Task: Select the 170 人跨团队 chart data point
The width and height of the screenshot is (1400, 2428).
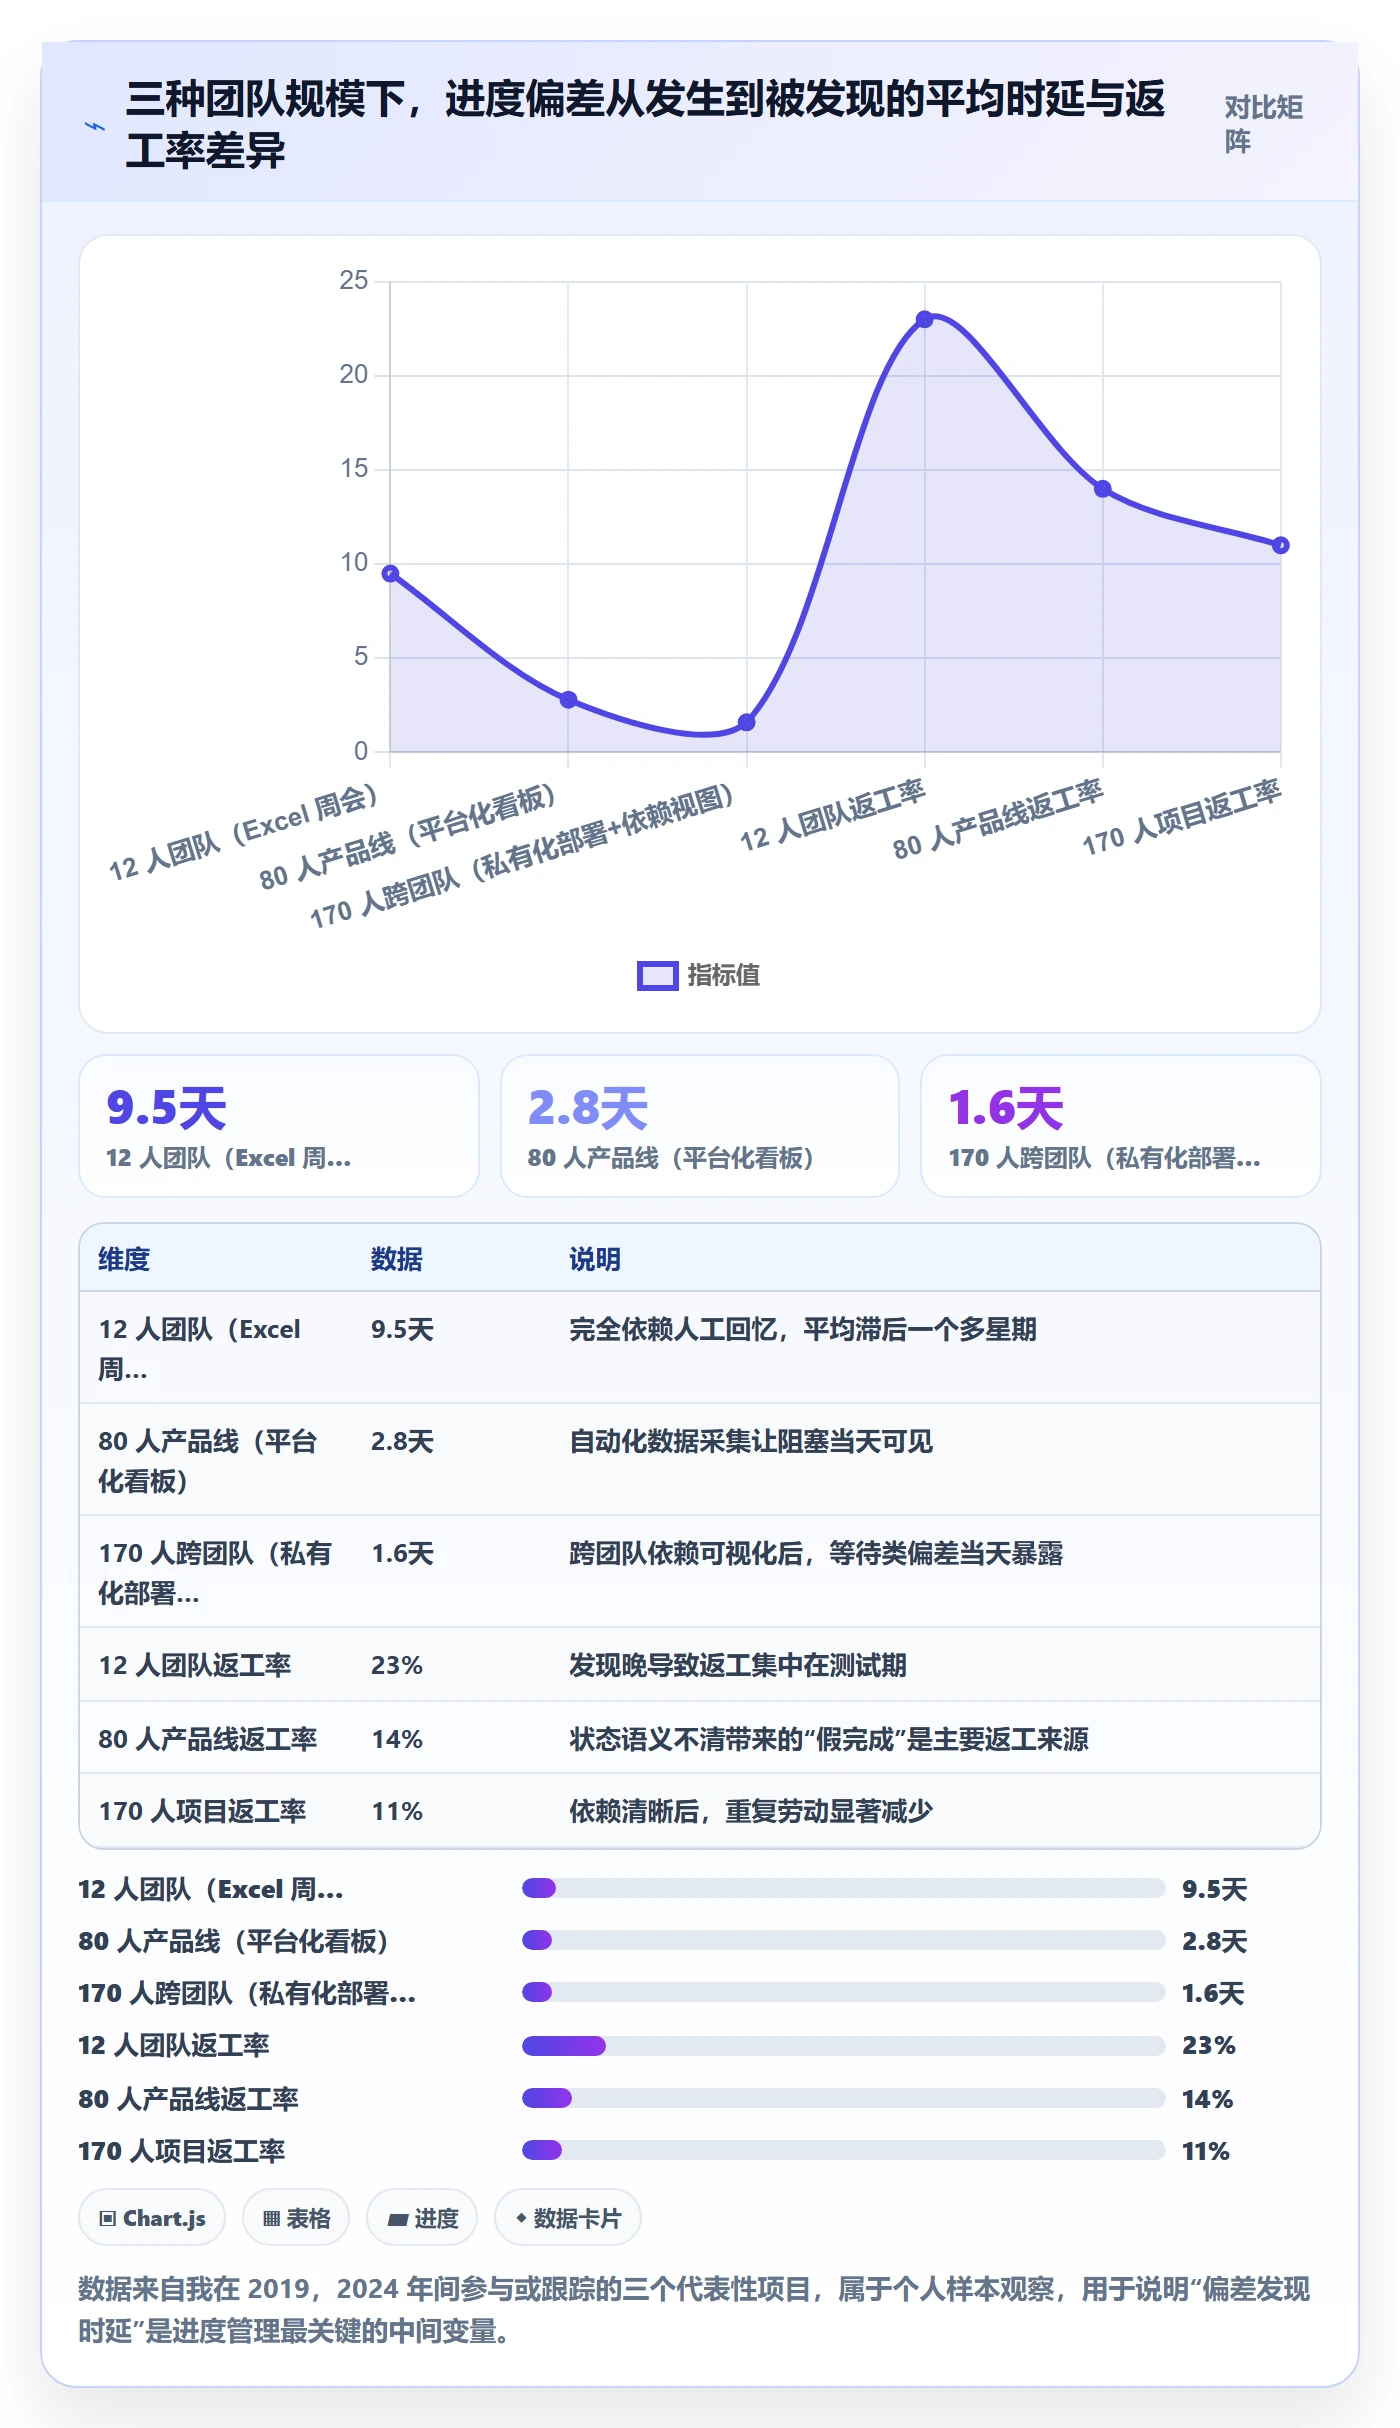Action: (x=746, y=722)
